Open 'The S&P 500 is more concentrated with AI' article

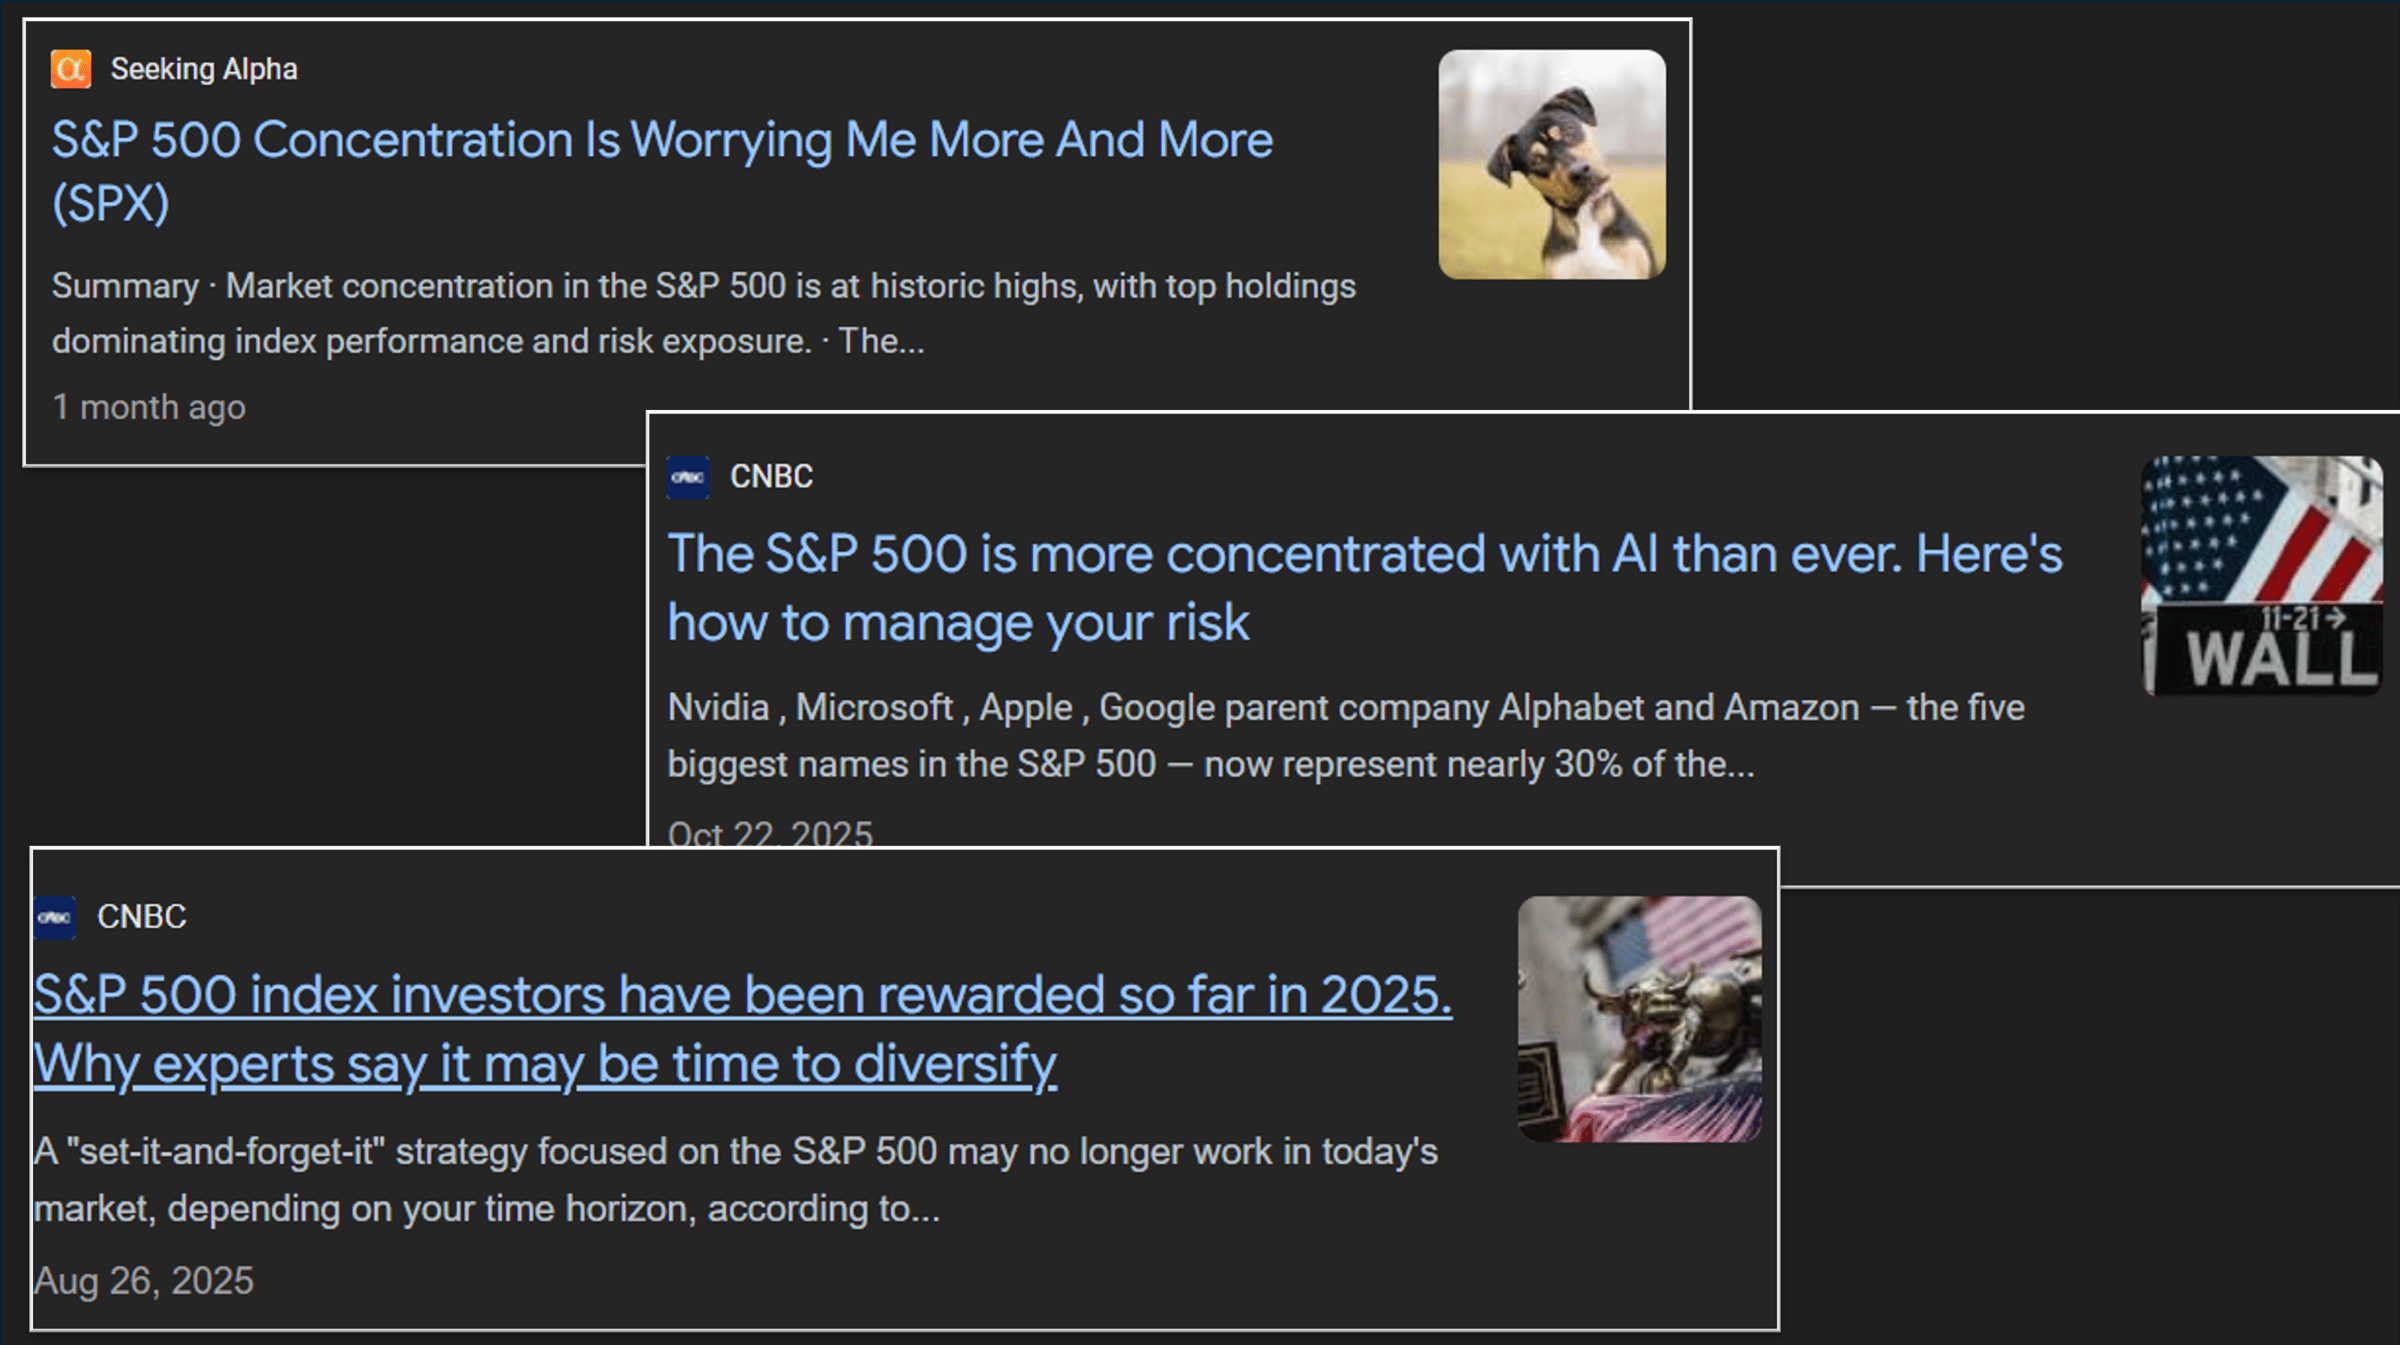coord(1364,555)
